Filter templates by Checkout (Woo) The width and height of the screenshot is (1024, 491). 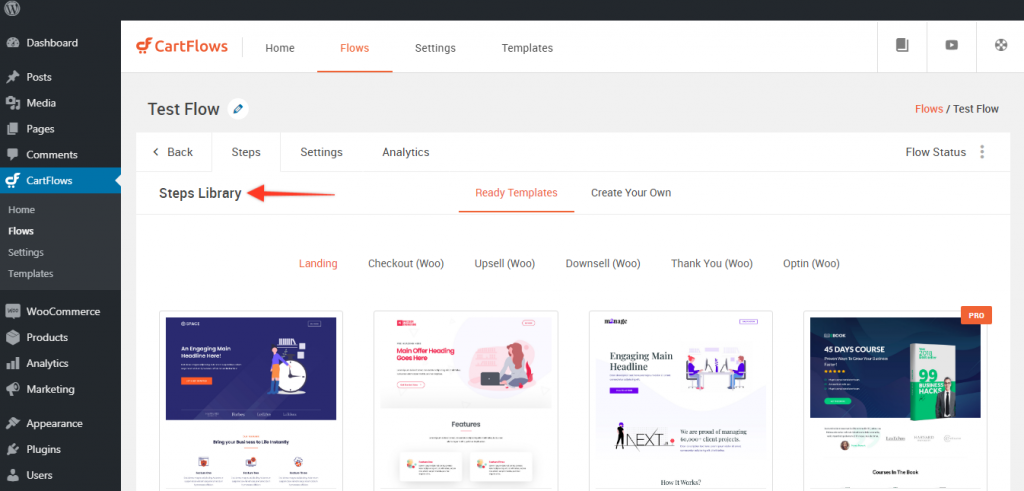click(405, 264)
